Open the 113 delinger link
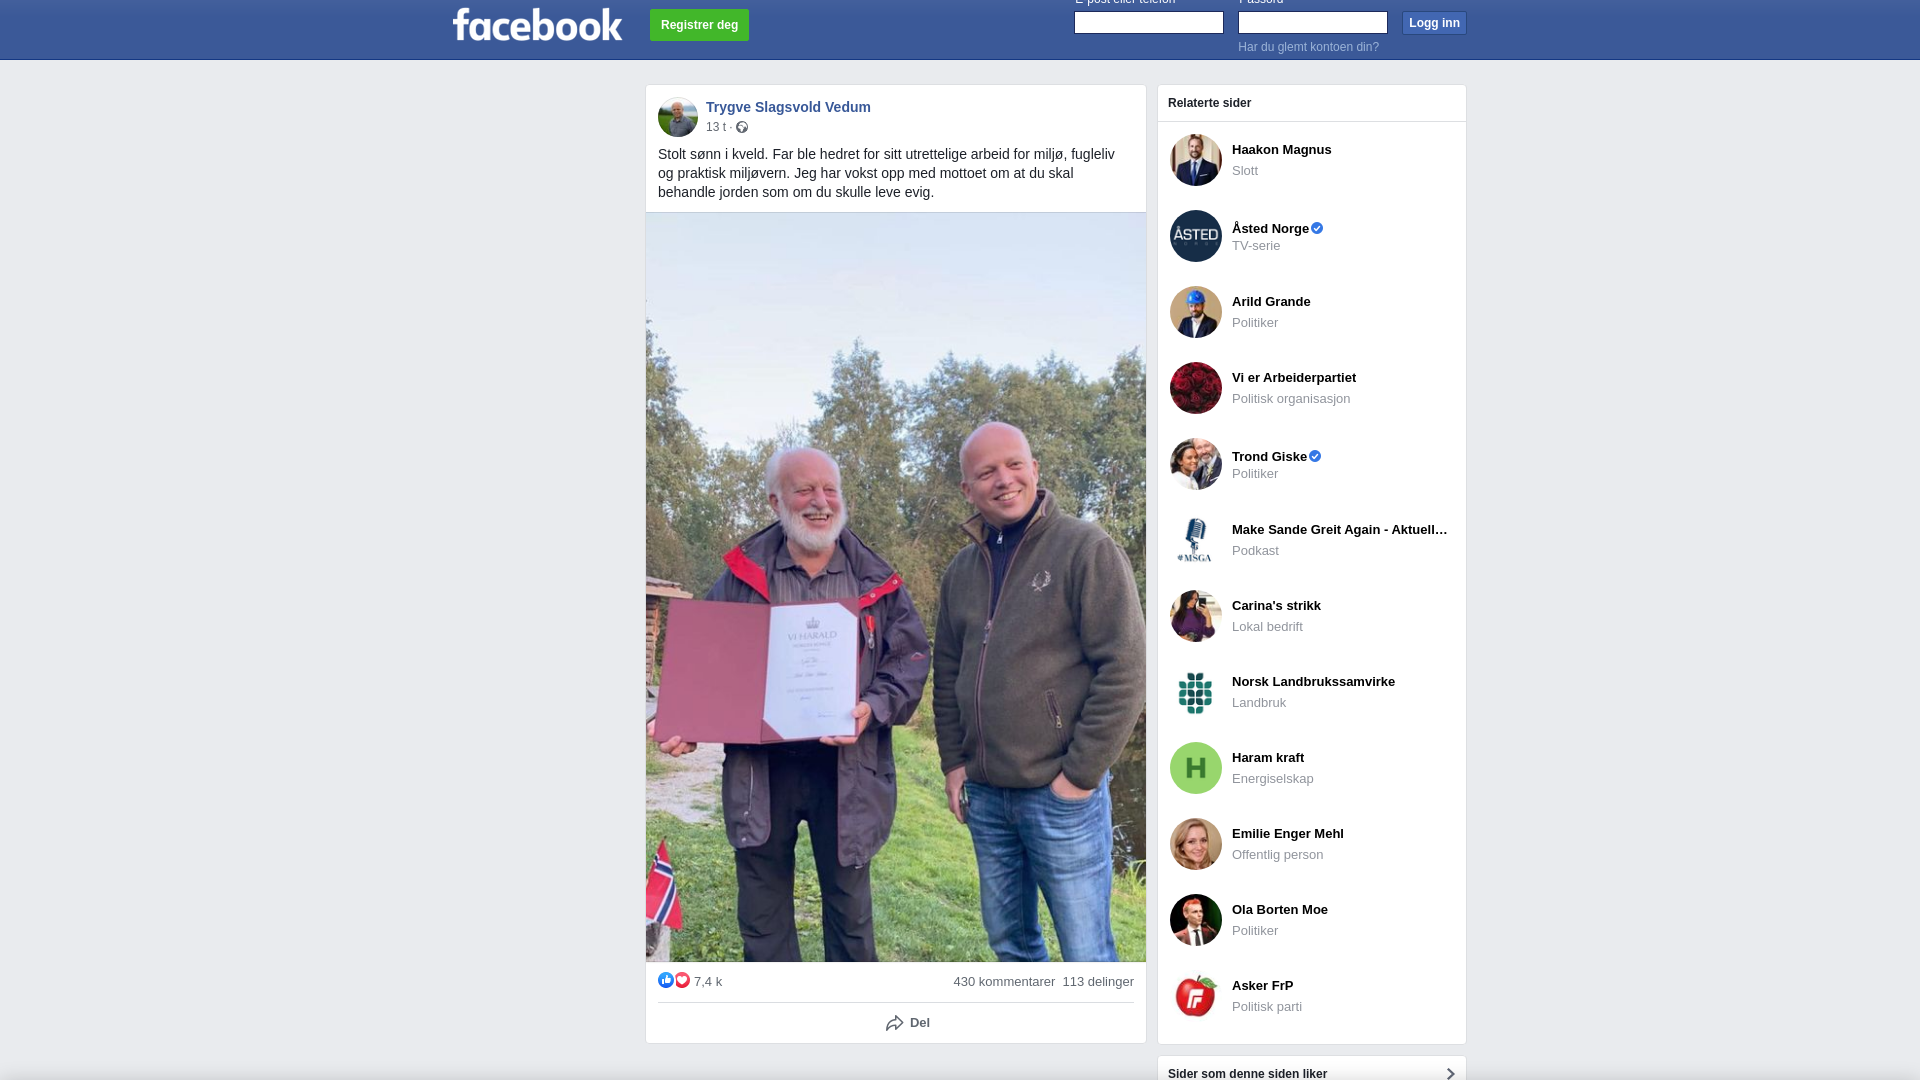 pyautogui.click(x=1098, y=982)
